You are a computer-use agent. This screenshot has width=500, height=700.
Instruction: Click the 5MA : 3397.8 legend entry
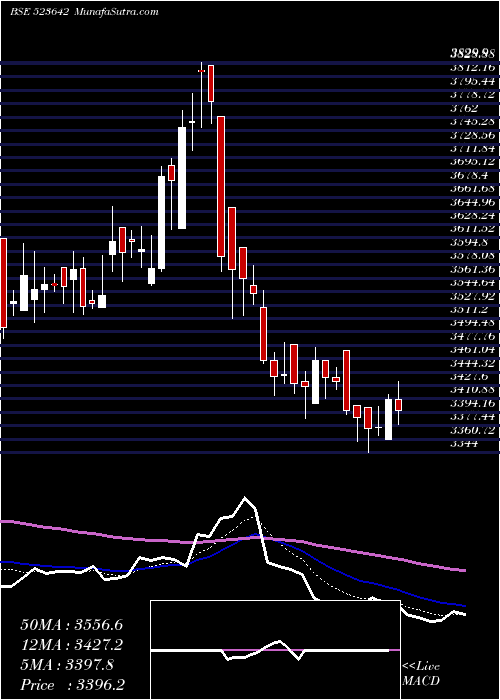(x=67, y=665)
